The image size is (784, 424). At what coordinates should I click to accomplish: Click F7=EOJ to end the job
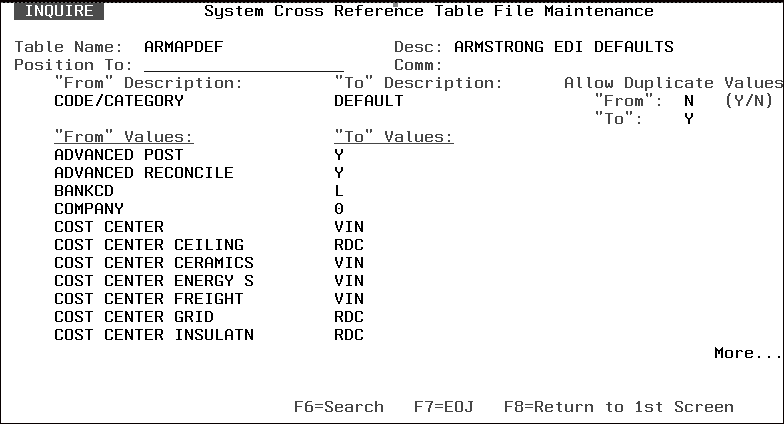pyautogui.click(x=443, y=407)
